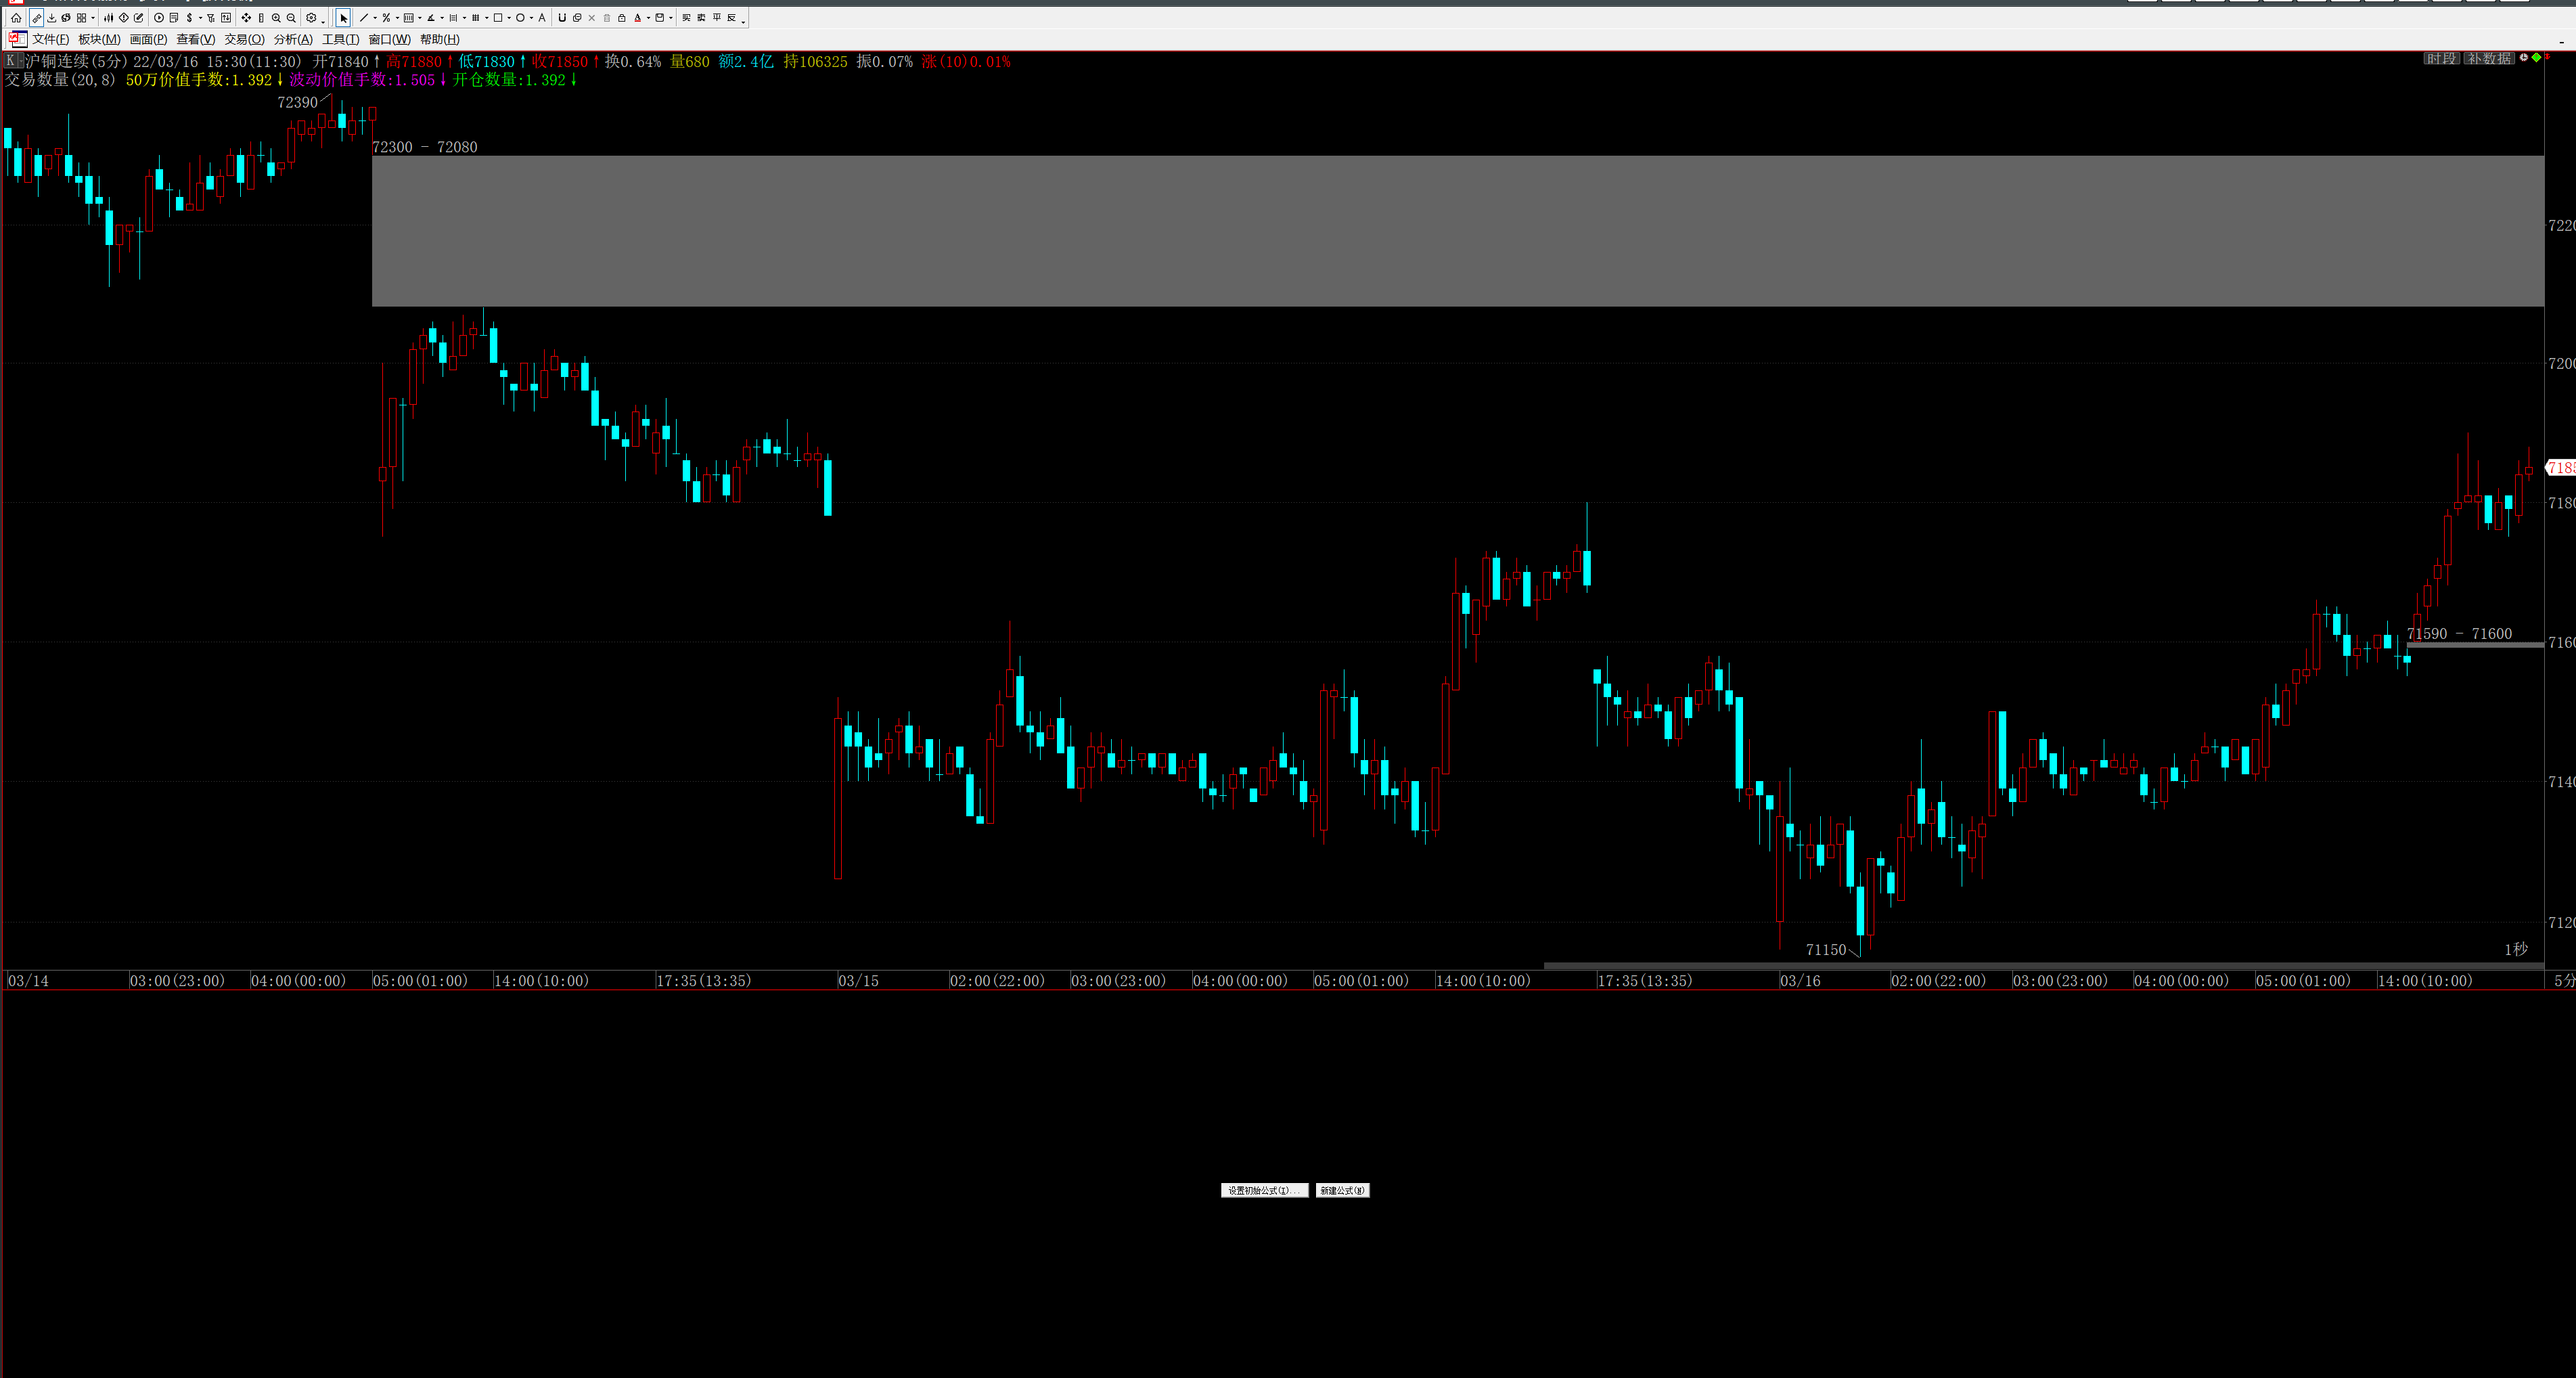Select the parallel lines channel tool
The width and height of the screenshot is (2576, 1378).
(454, 18)
